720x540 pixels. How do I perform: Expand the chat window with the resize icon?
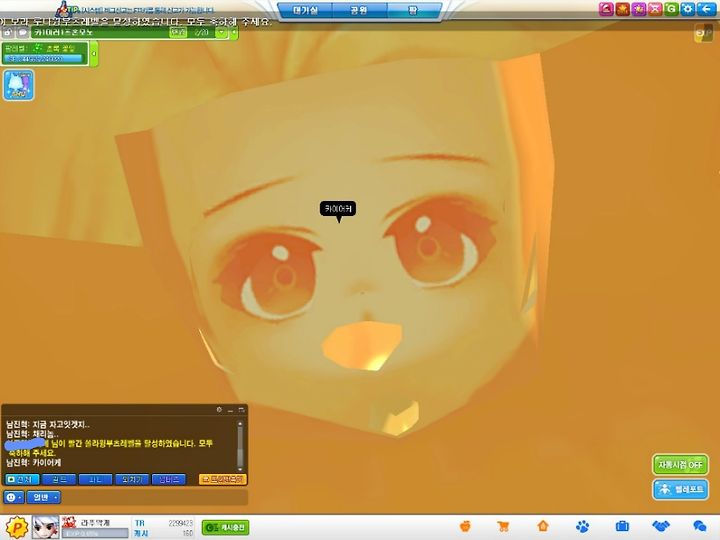(x=241, y=410)
